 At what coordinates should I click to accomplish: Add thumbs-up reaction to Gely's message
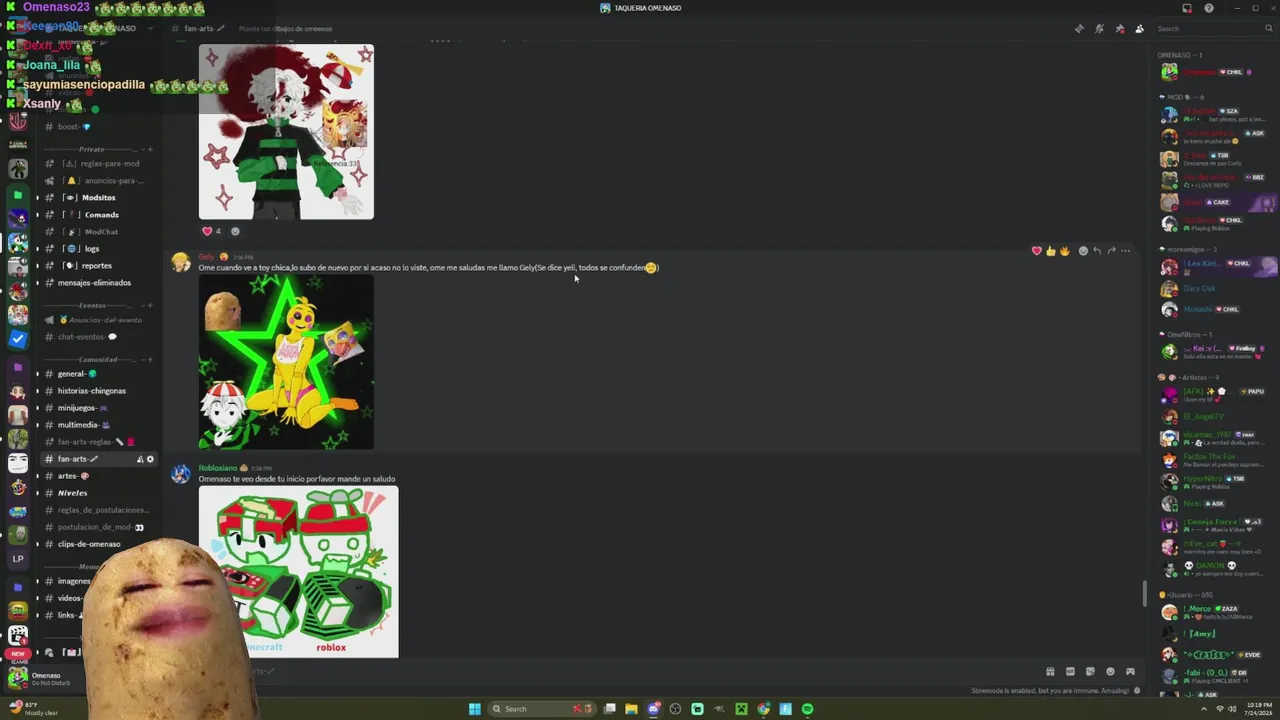pyautogui.click(x=1050, y=251)
